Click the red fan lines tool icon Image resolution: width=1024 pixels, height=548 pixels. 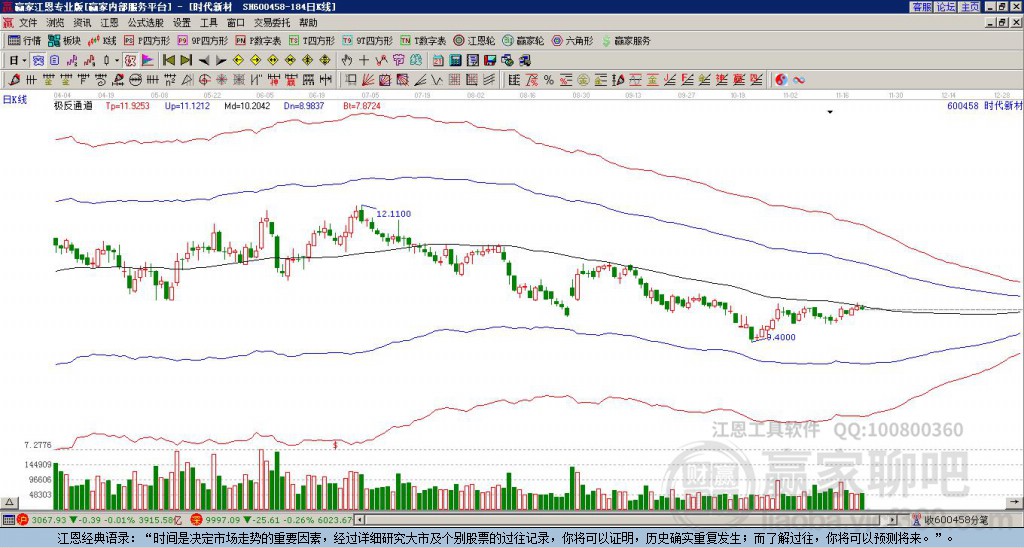point(368,80)
